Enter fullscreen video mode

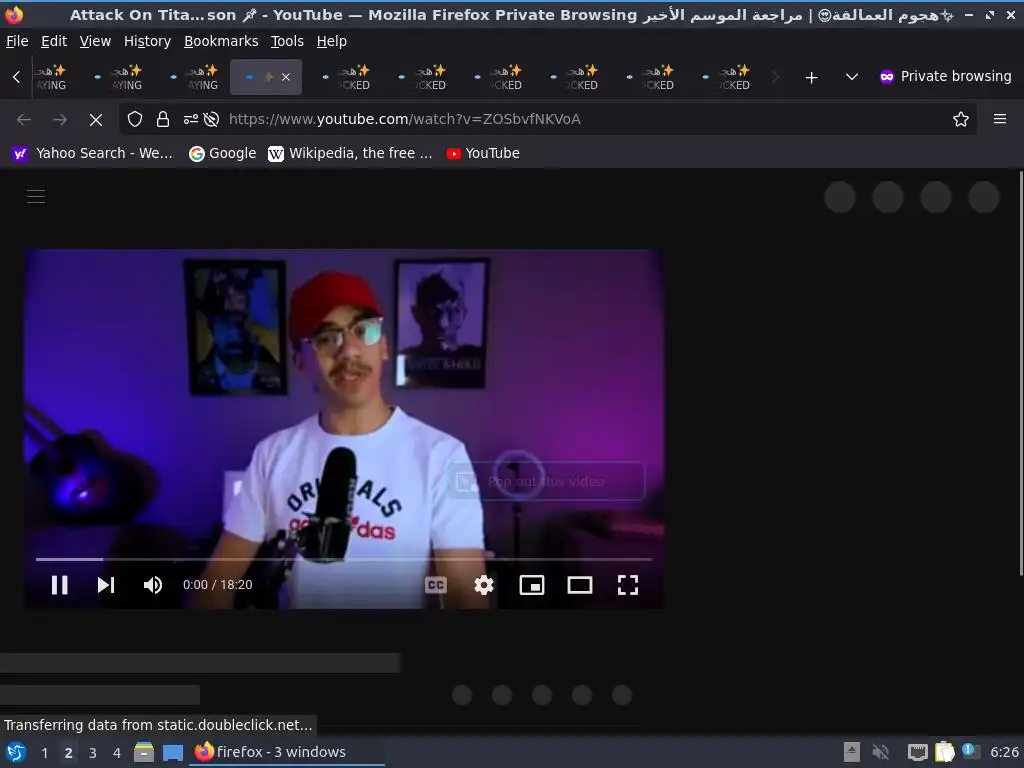(628, 585)
